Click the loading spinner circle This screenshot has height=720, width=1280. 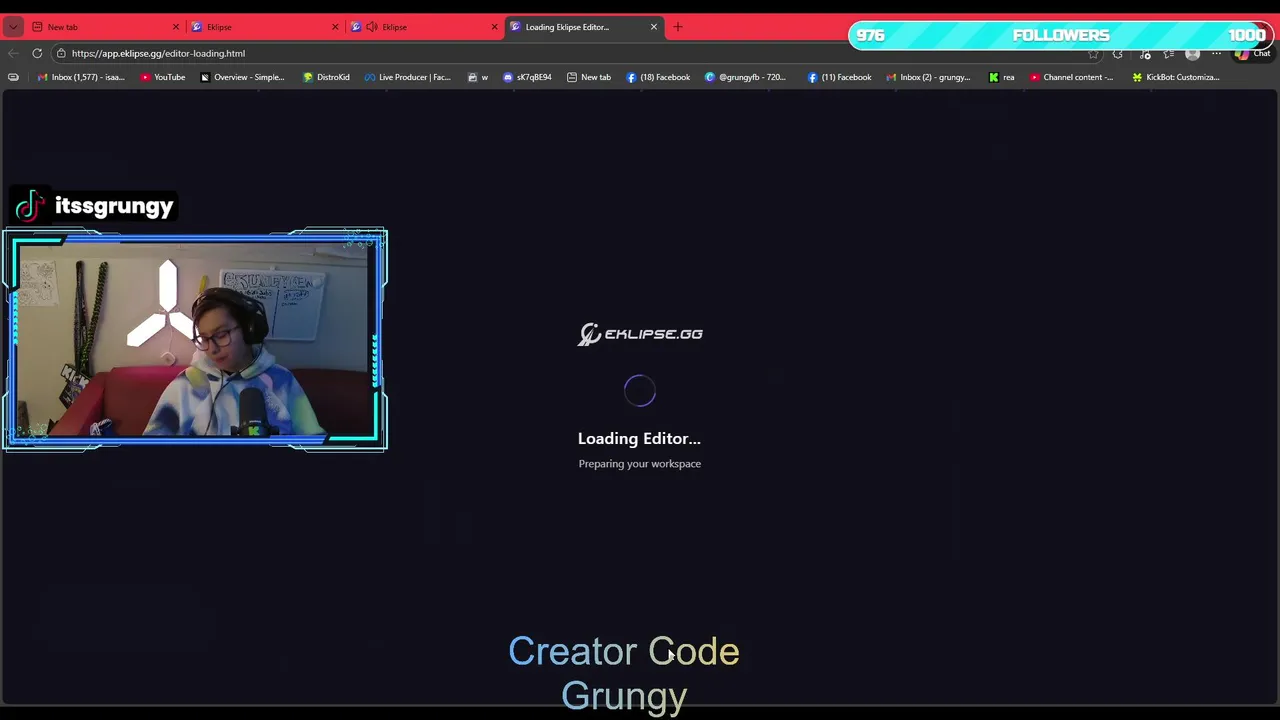pyautogui.click(x=640, y=391)
